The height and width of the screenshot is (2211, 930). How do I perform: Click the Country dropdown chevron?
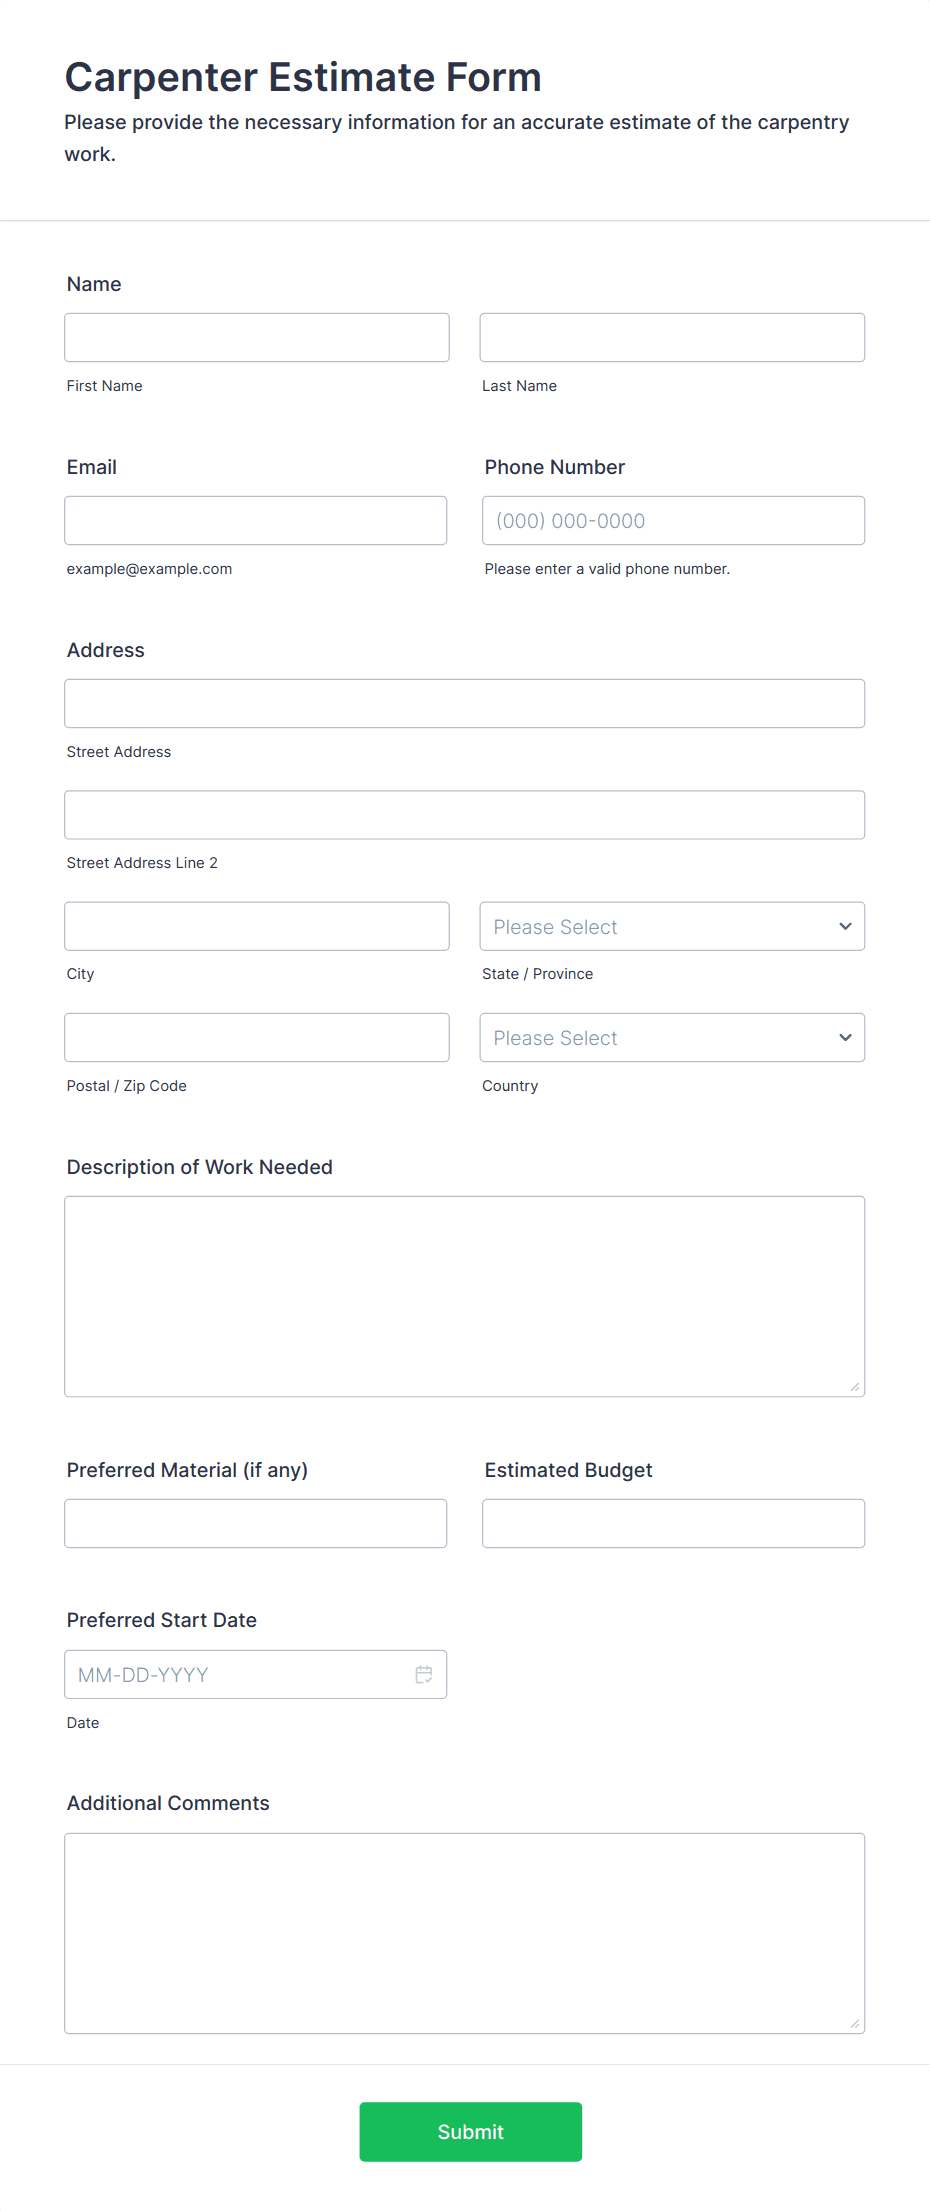845,1037
